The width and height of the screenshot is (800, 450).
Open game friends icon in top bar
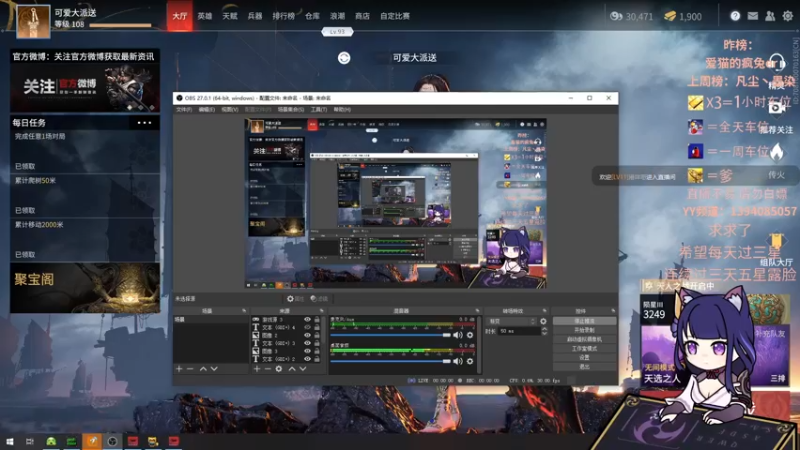point(770,16)
